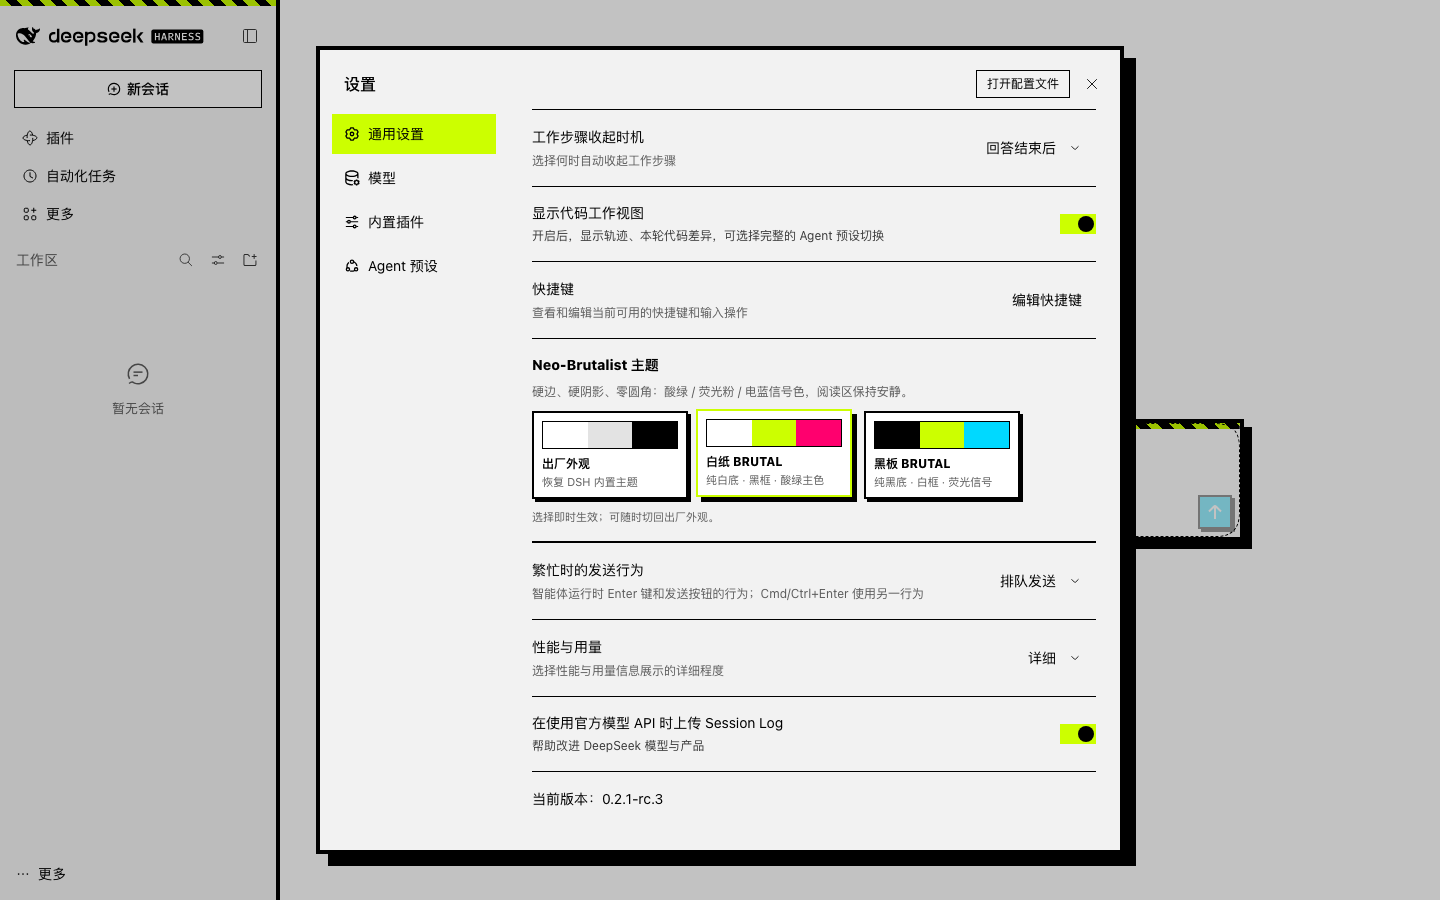Click 编辑快捷键 link
This screenshot has height=900, width=1440.
tap(1047, 300)
